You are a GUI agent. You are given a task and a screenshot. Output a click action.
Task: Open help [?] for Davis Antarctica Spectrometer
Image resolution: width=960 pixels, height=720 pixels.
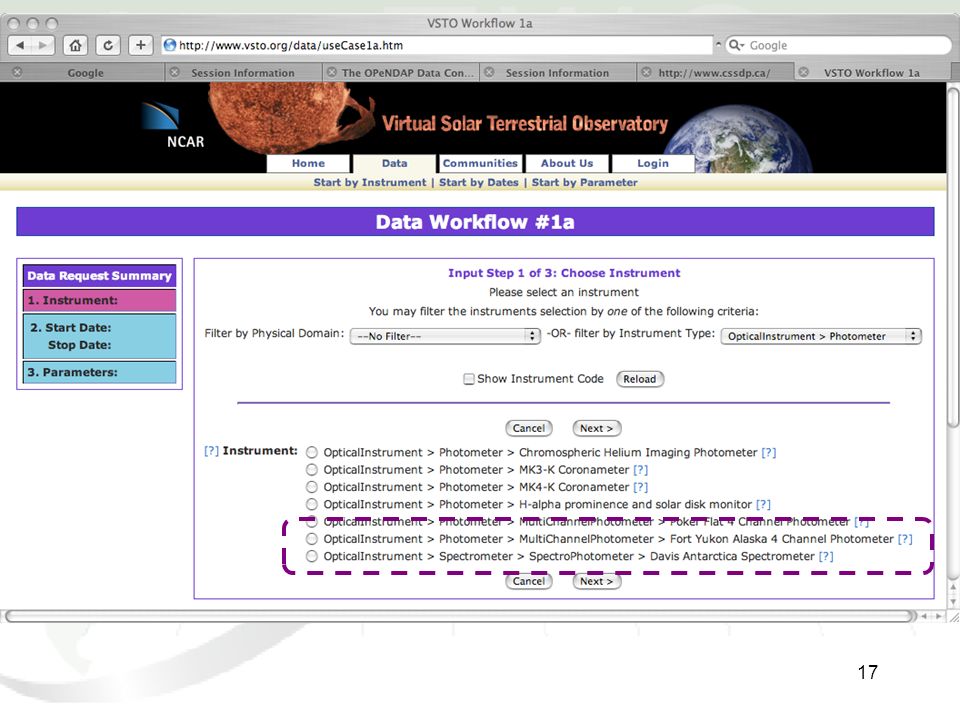826,557
